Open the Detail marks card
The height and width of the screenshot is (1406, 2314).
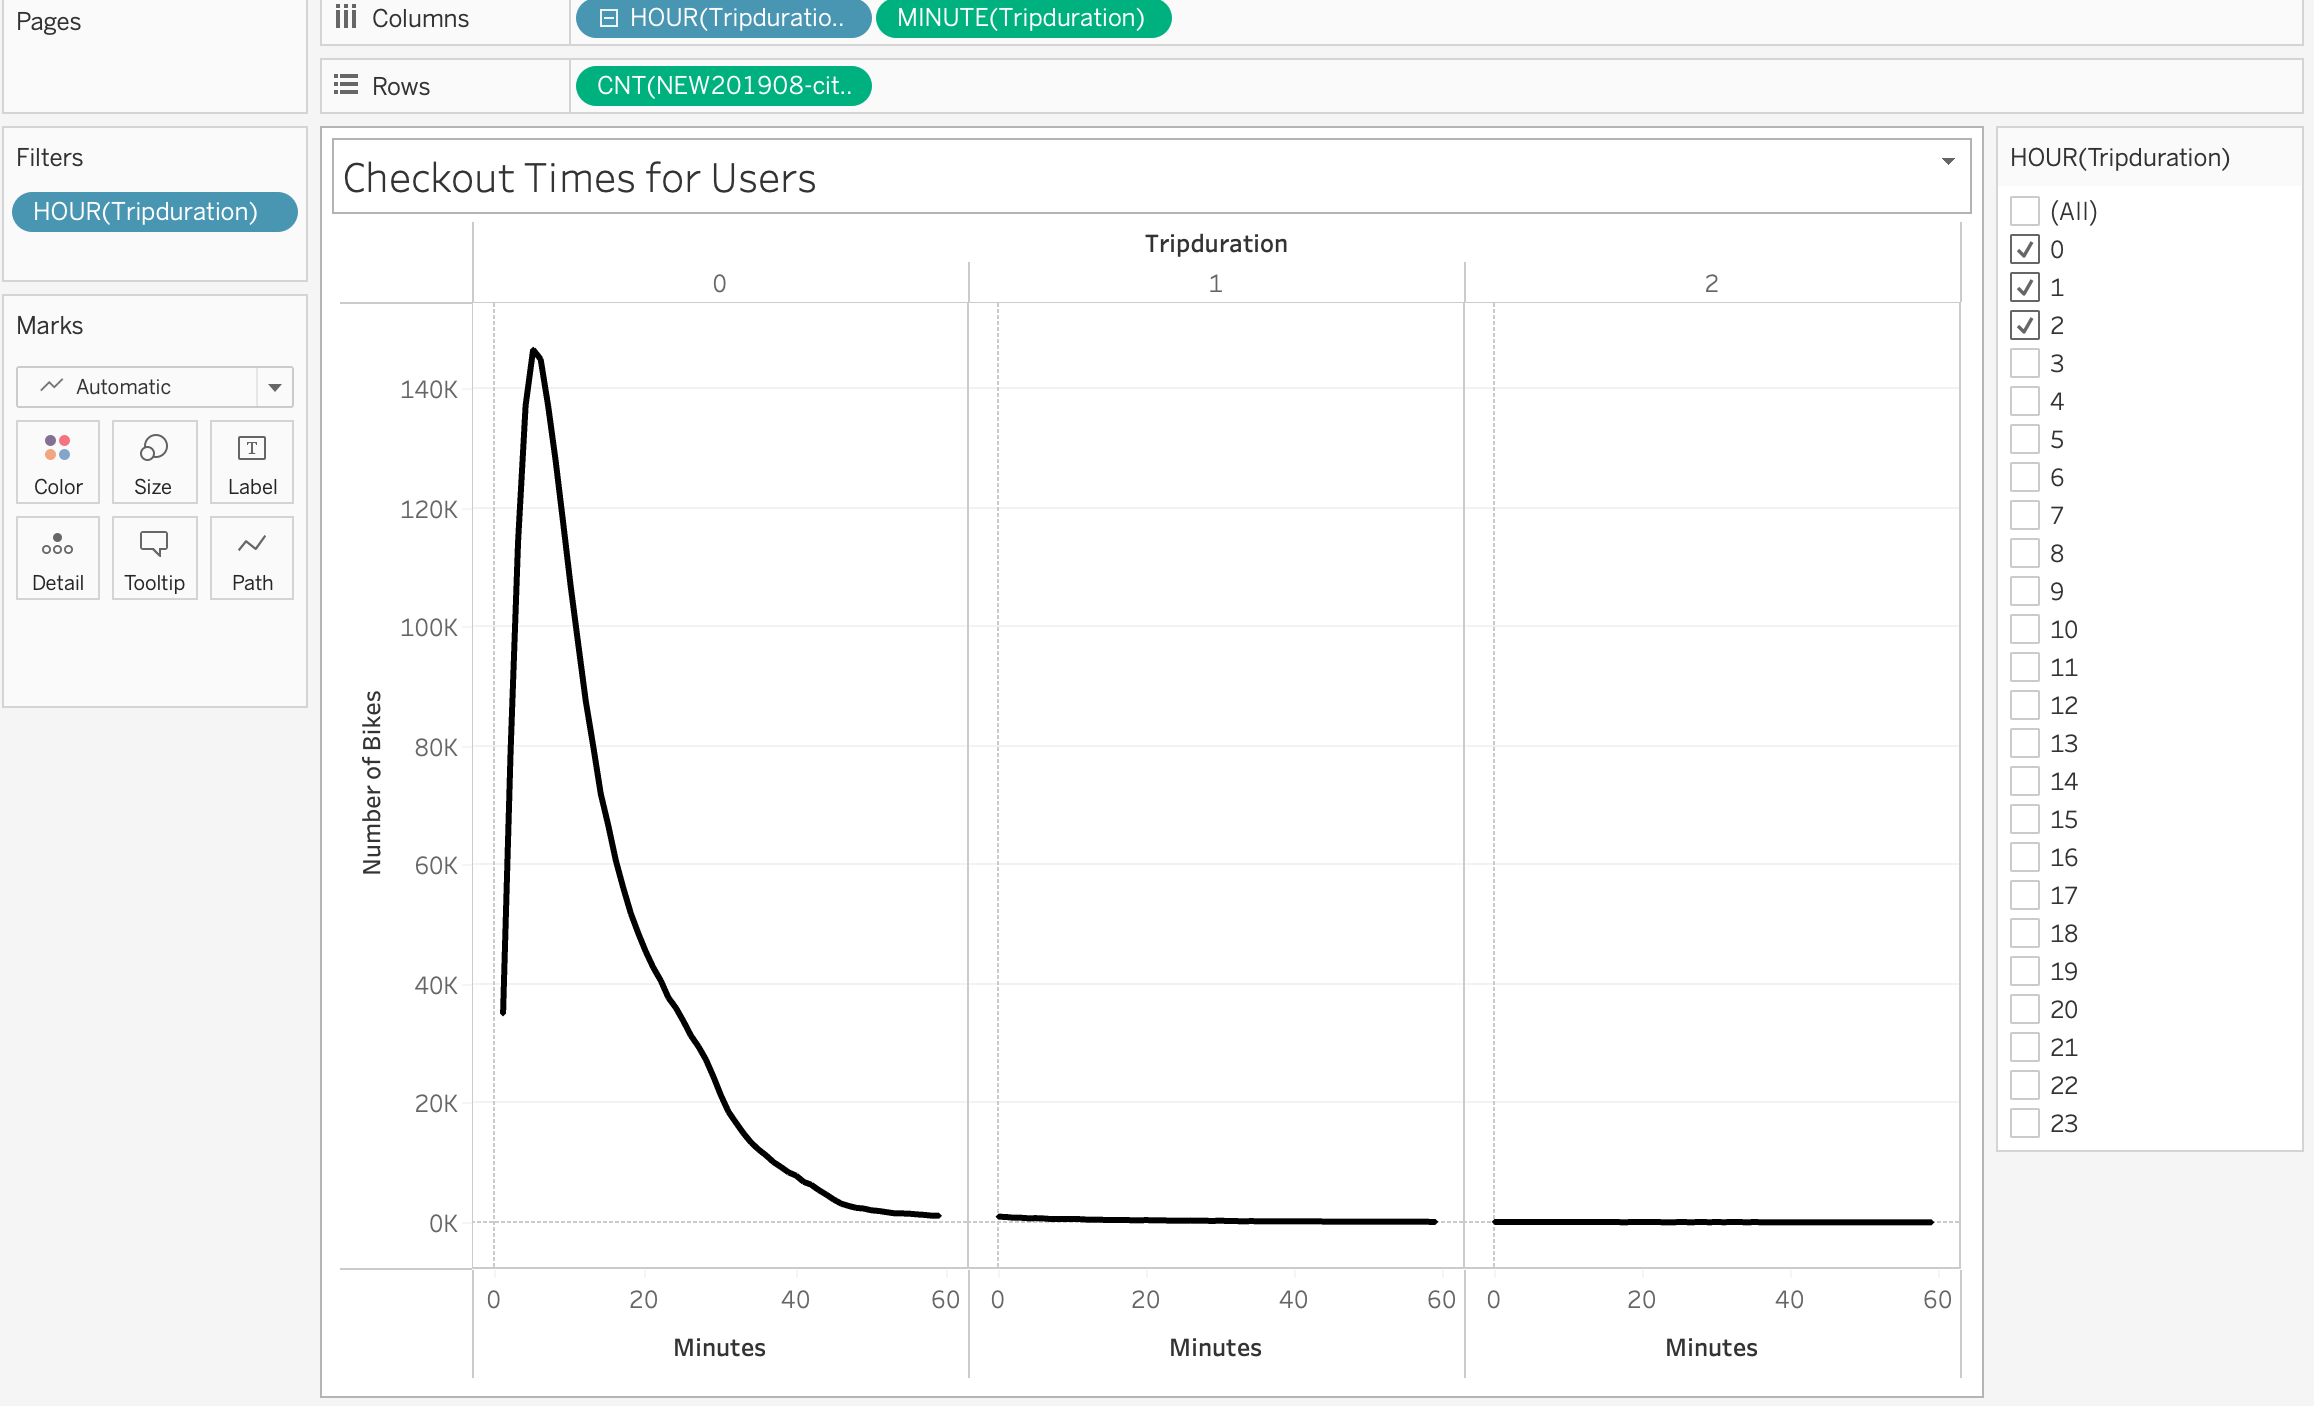pyautogui.click(x=58, y=558)
